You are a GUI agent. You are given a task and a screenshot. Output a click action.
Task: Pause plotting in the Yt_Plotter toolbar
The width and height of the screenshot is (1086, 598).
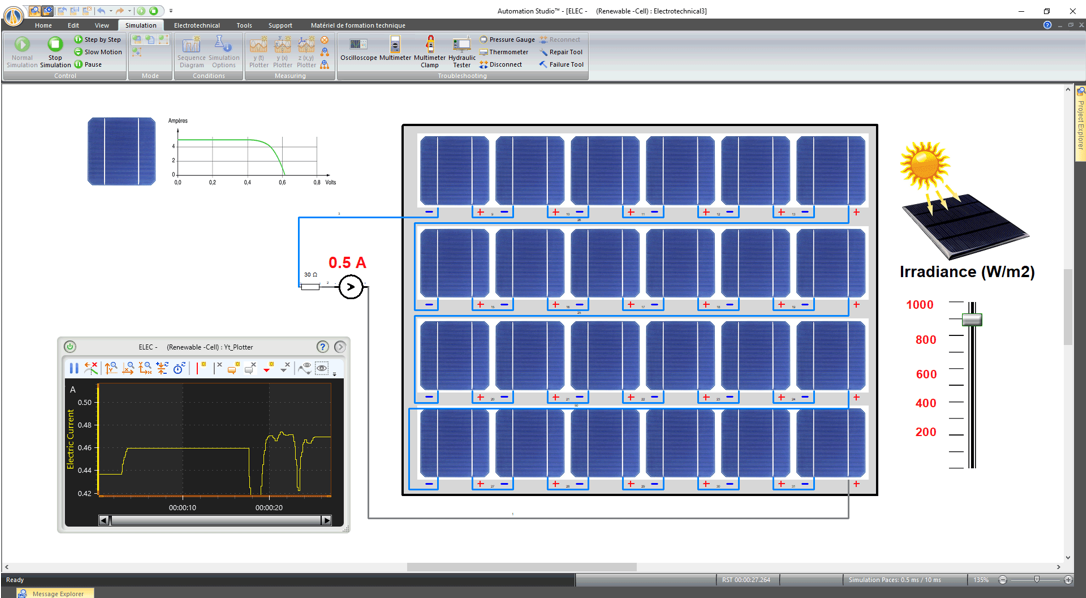tap(74, 368)
